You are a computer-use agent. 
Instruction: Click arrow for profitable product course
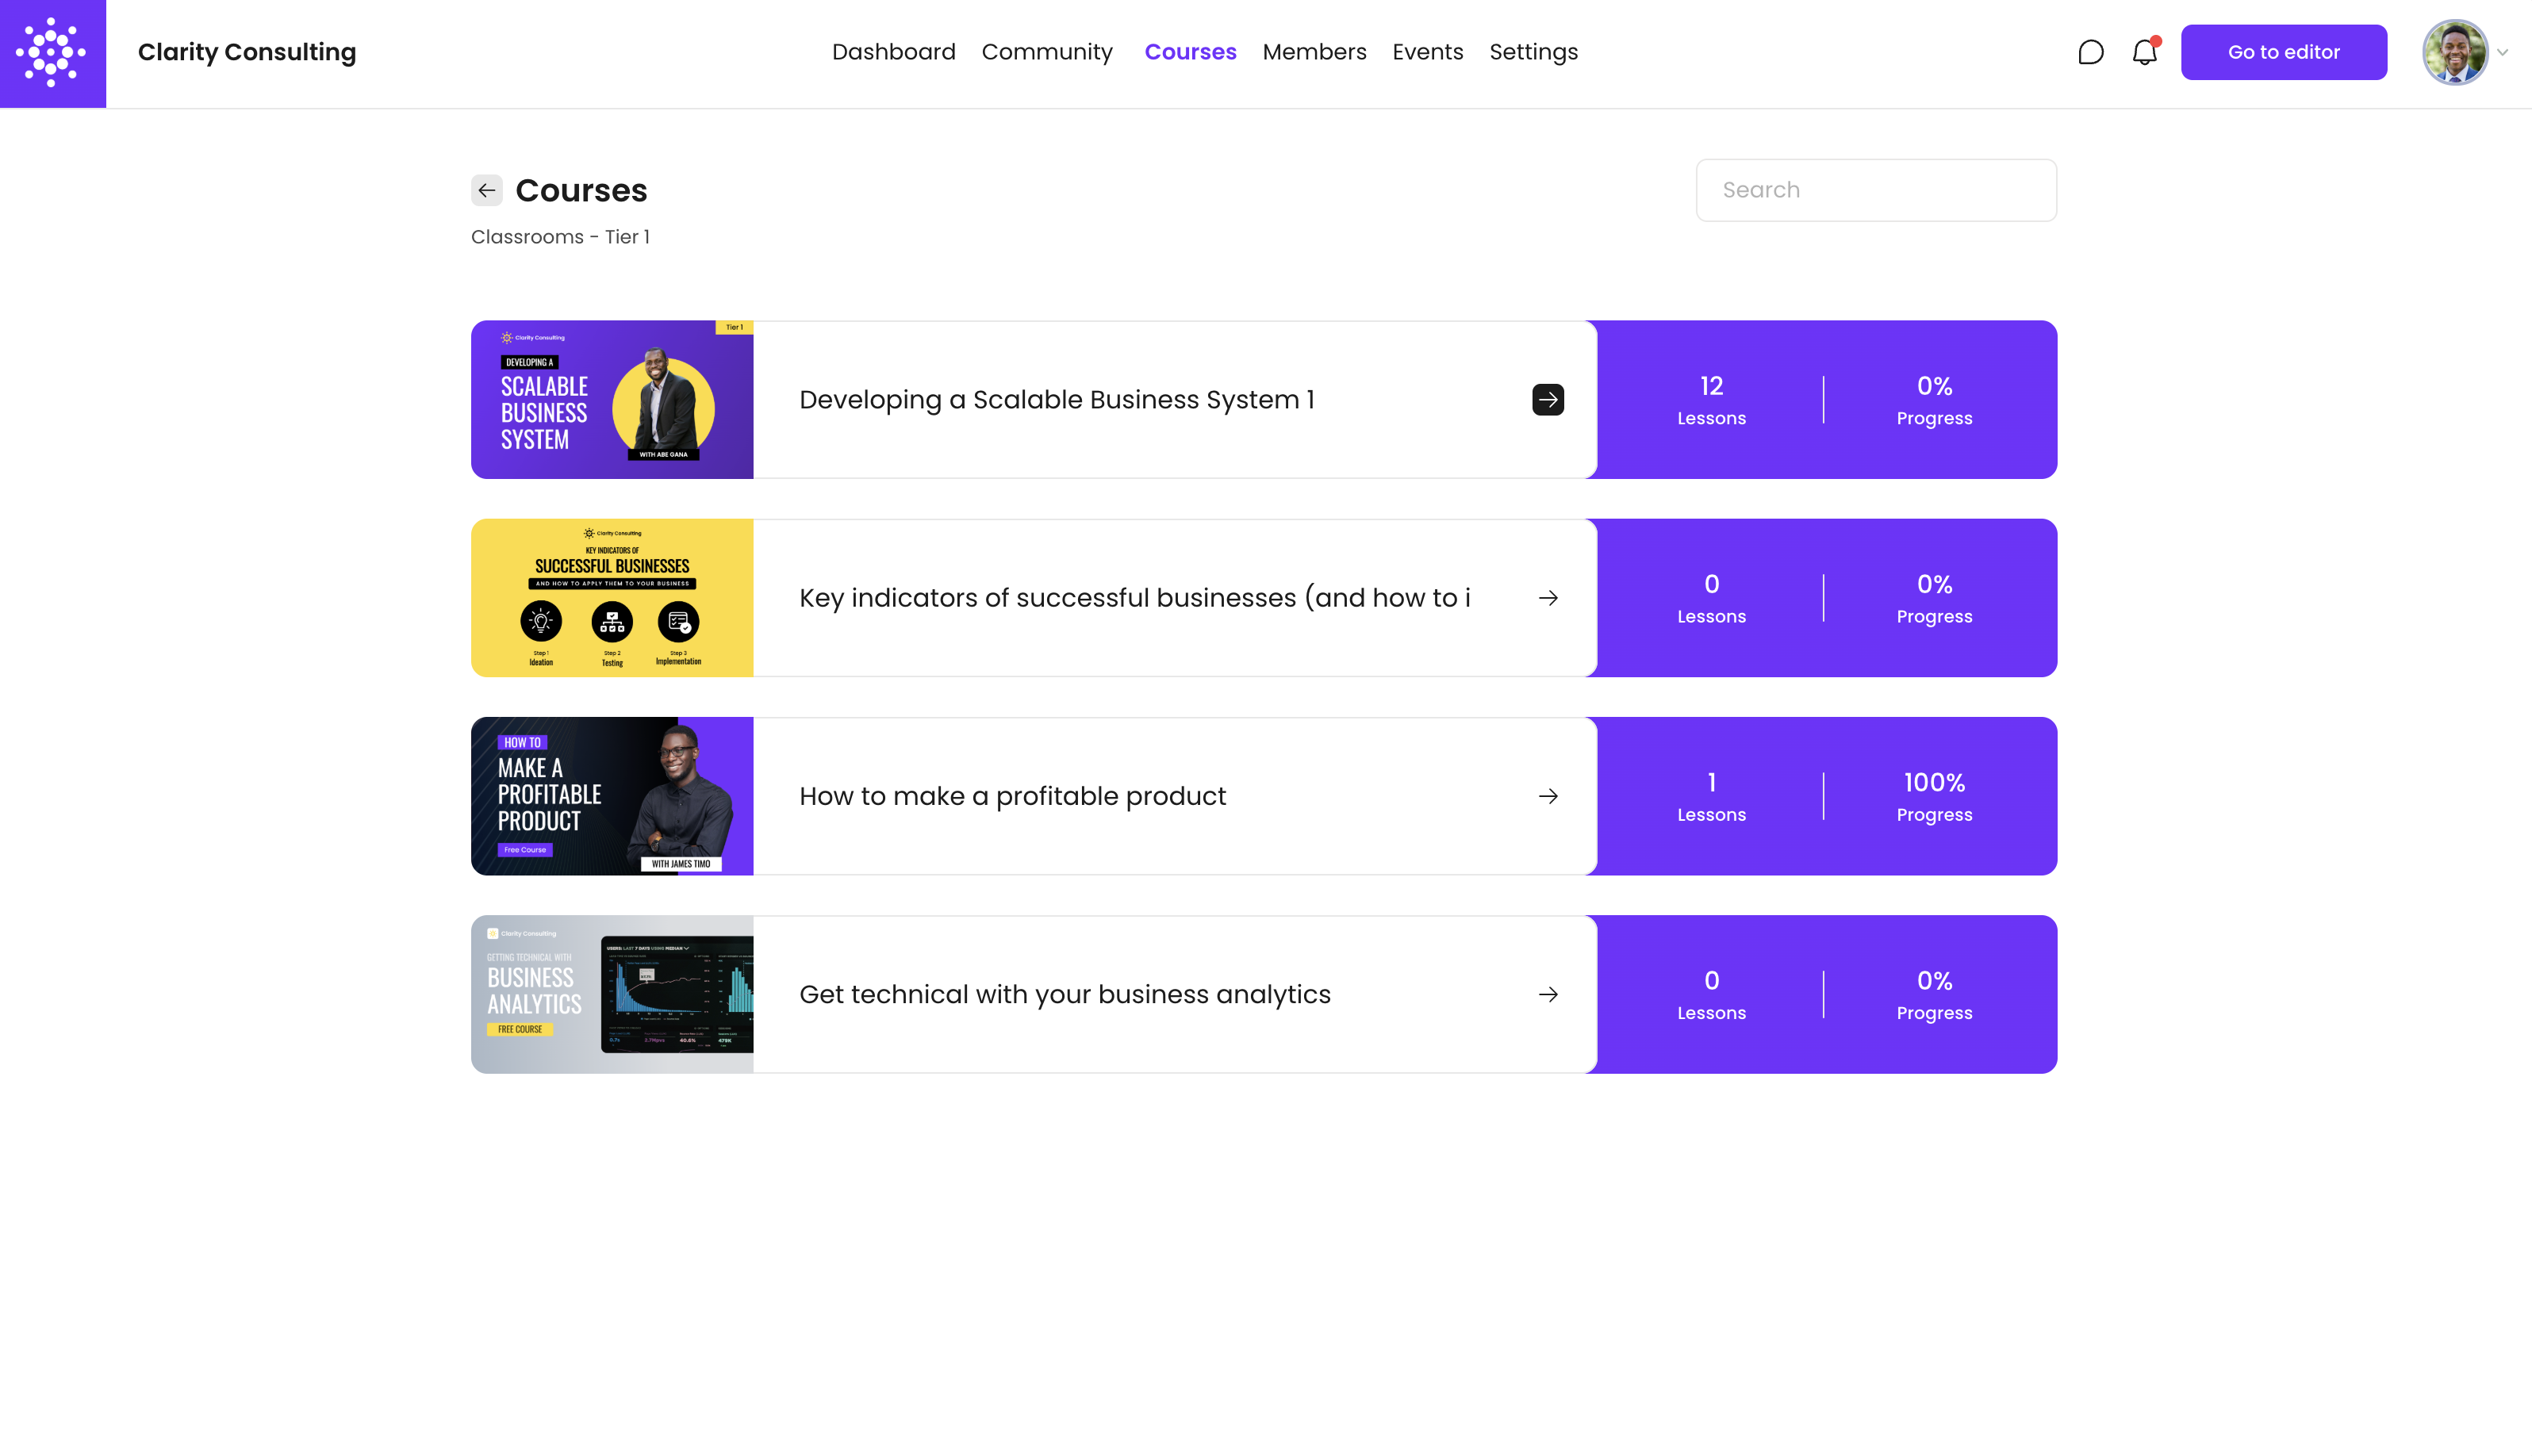click(1547, 796)
